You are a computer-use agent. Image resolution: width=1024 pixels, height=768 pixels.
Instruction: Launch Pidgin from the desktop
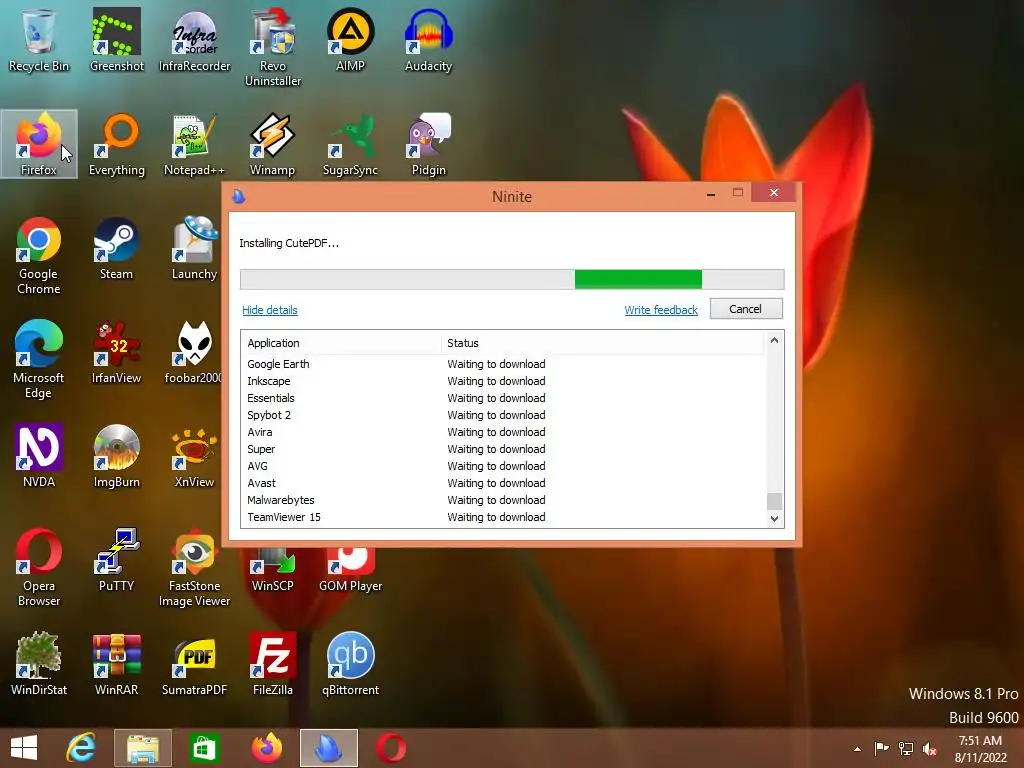click(428, 144)
